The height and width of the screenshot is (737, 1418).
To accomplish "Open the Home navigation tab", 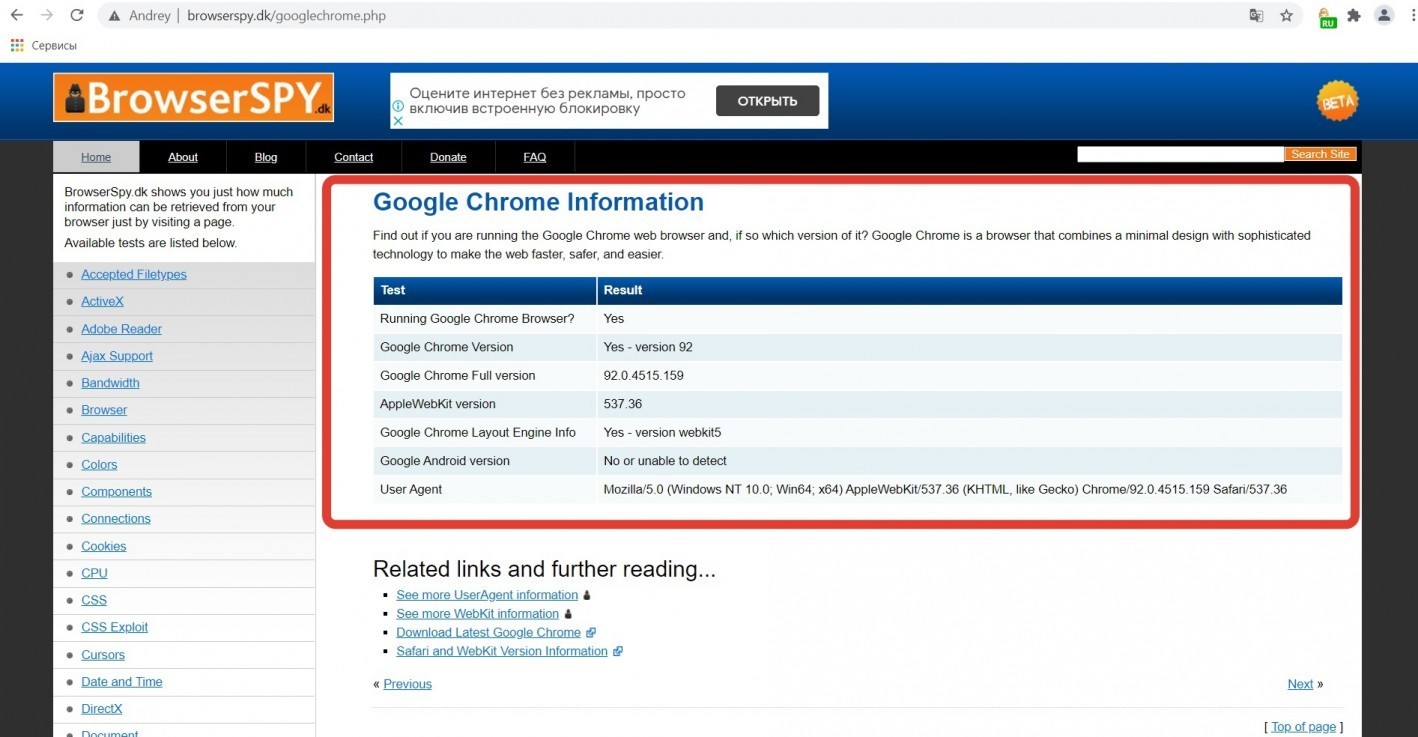I will pos(96,157).
